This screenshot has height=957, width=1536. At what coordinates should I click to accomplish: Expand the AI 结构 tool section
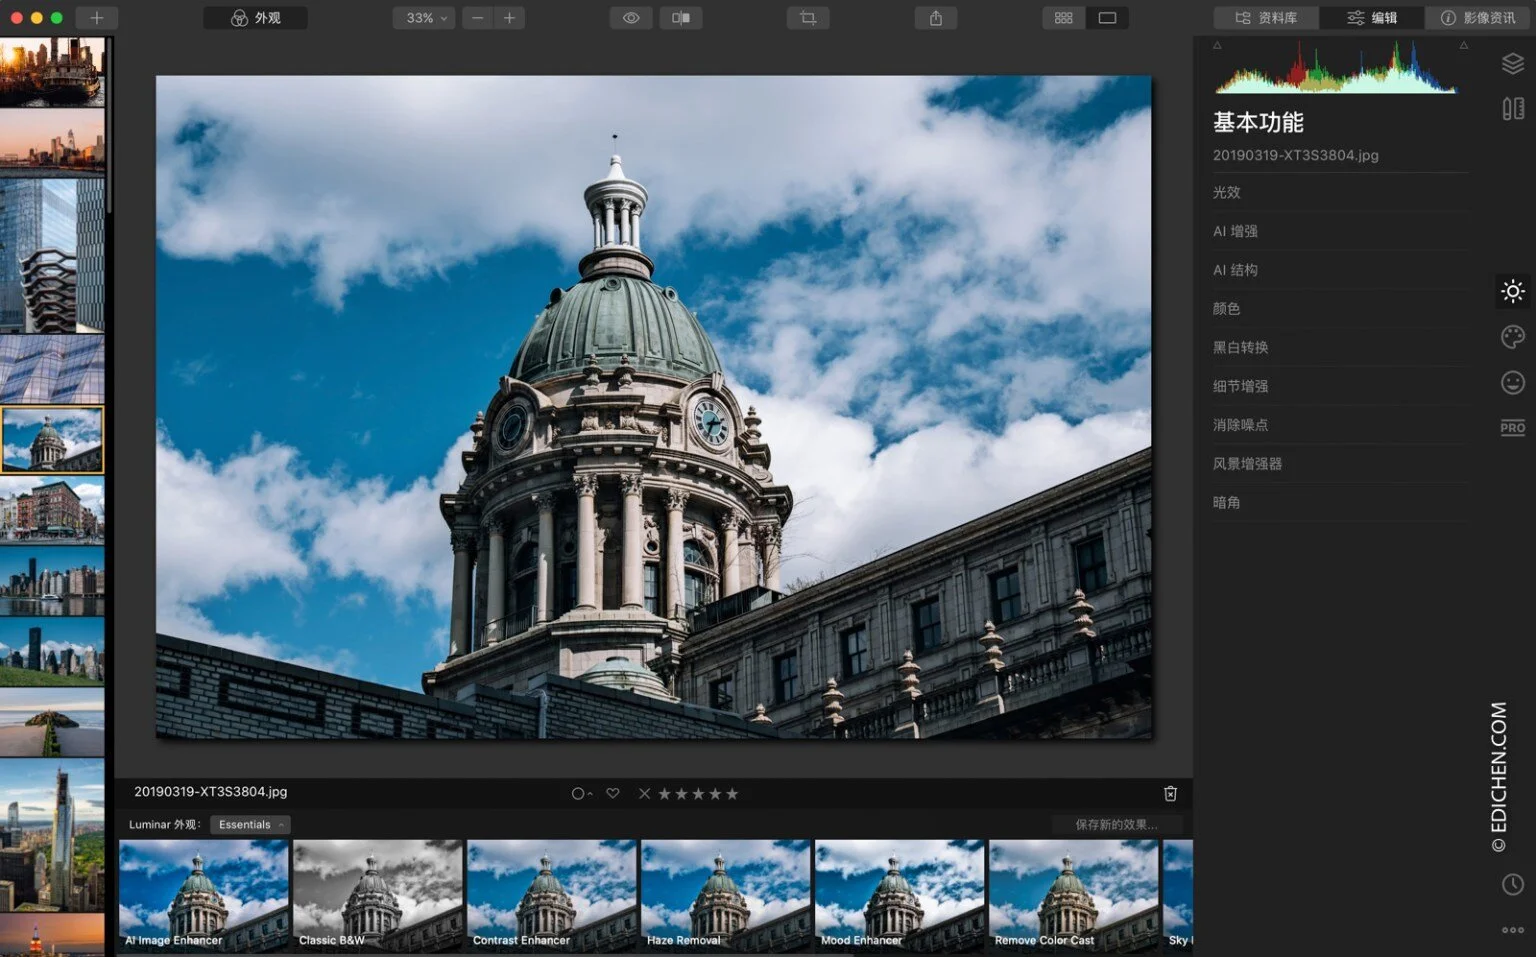coord(1340,270)
